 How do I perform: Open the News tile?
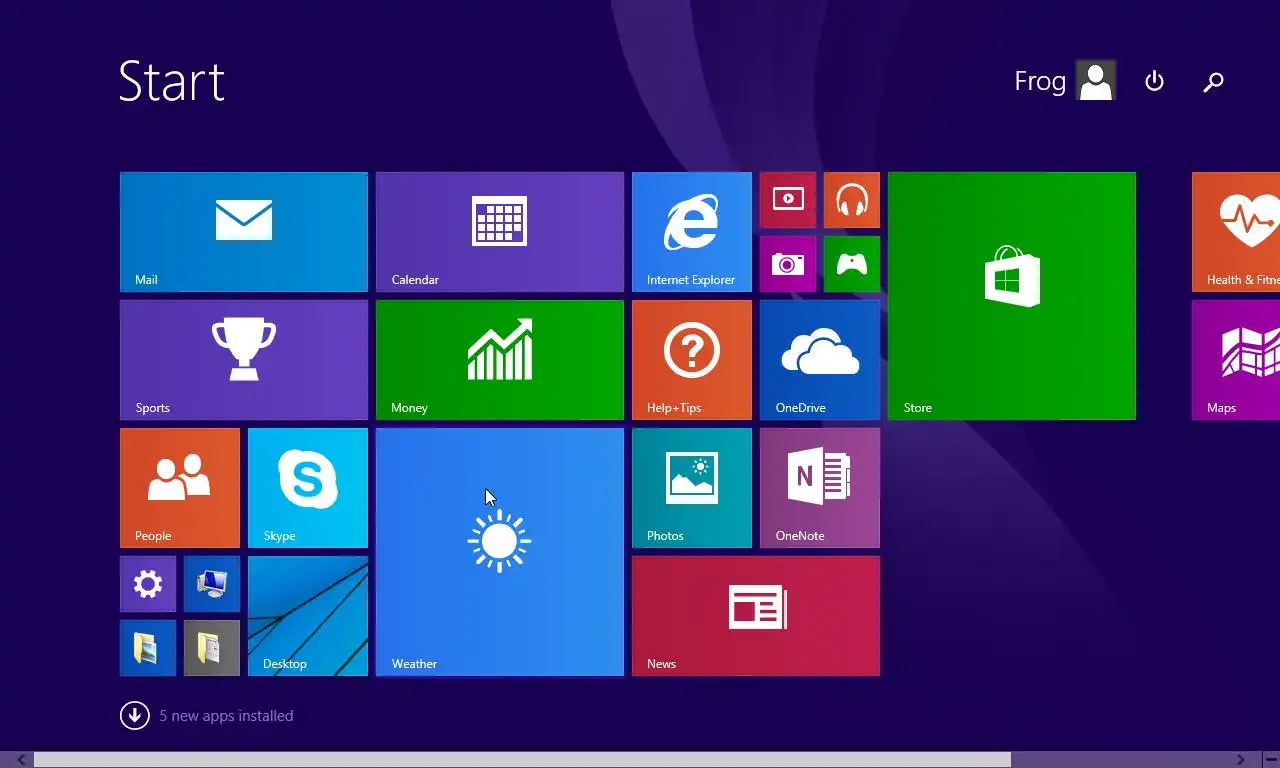point(756,616)
